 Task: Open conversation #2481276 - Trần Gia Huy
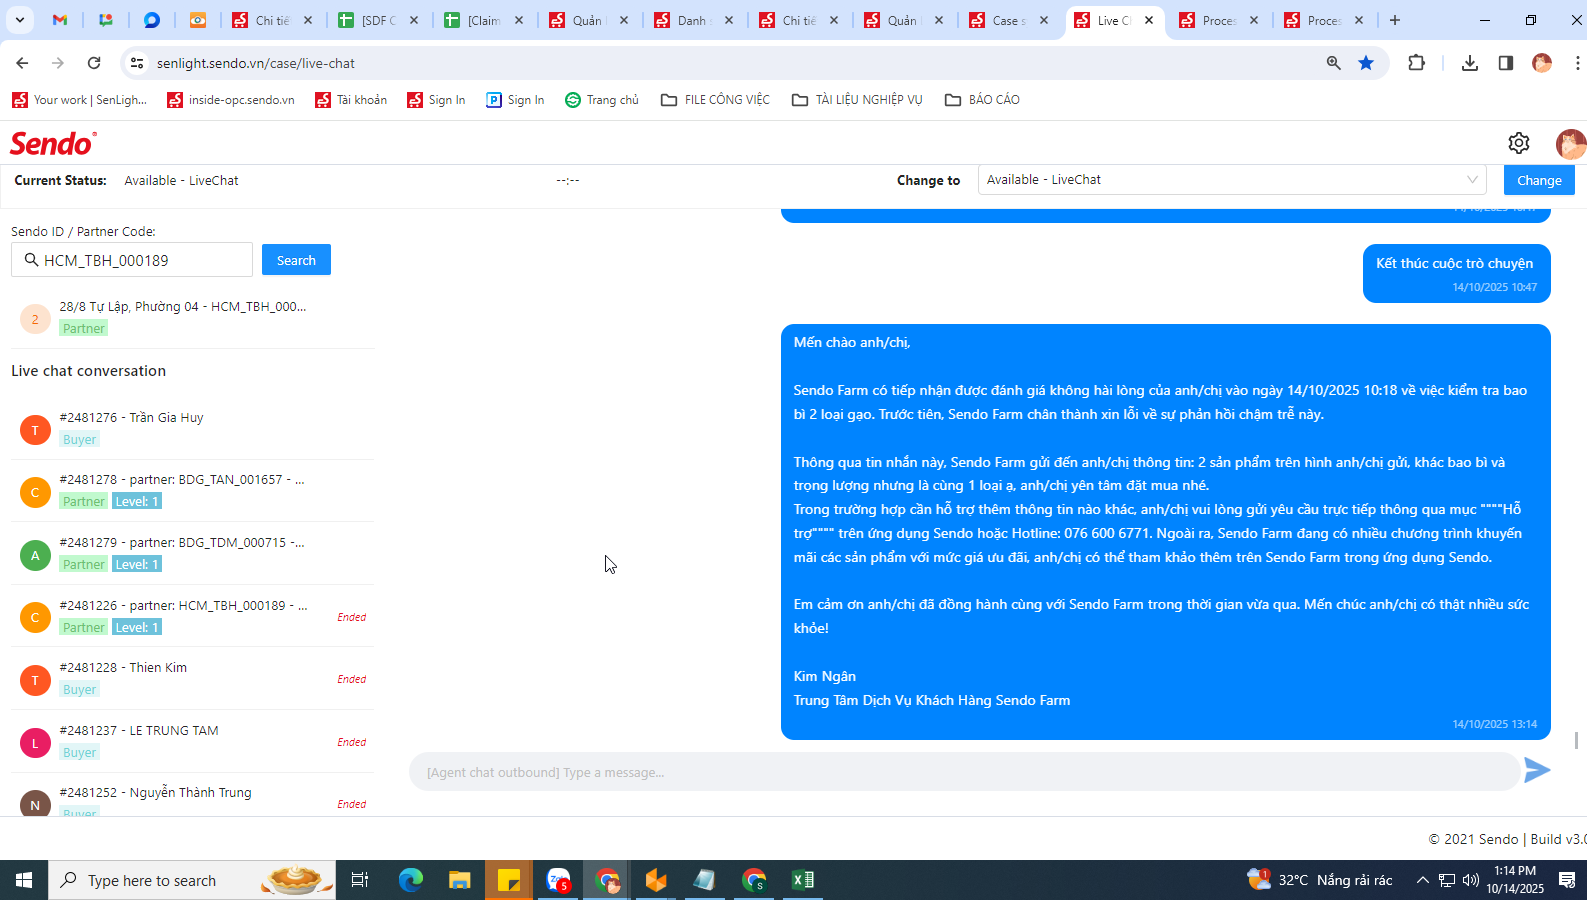tap(192, 429)
